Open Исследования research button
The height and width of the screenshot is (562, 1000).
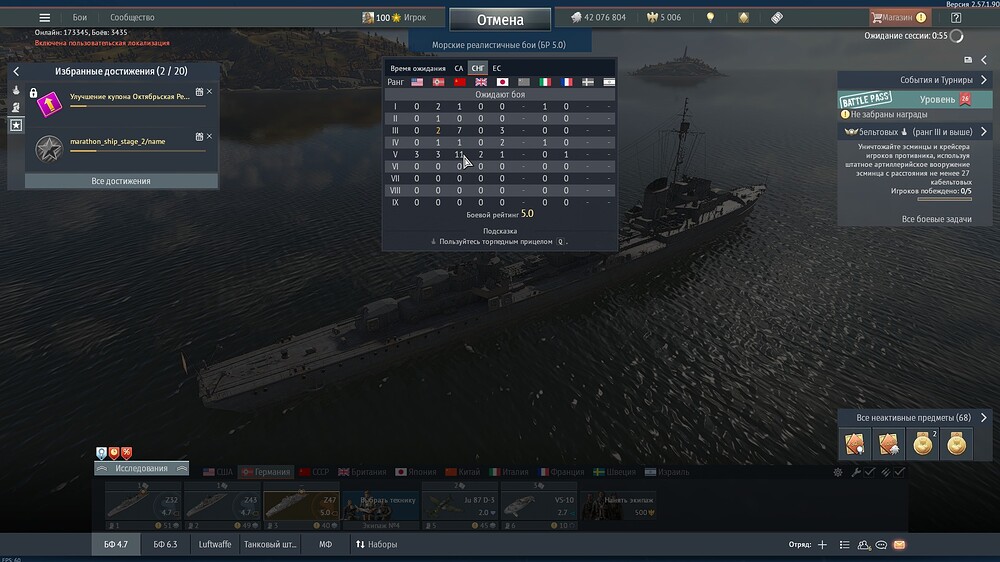[x=142, y=468]
